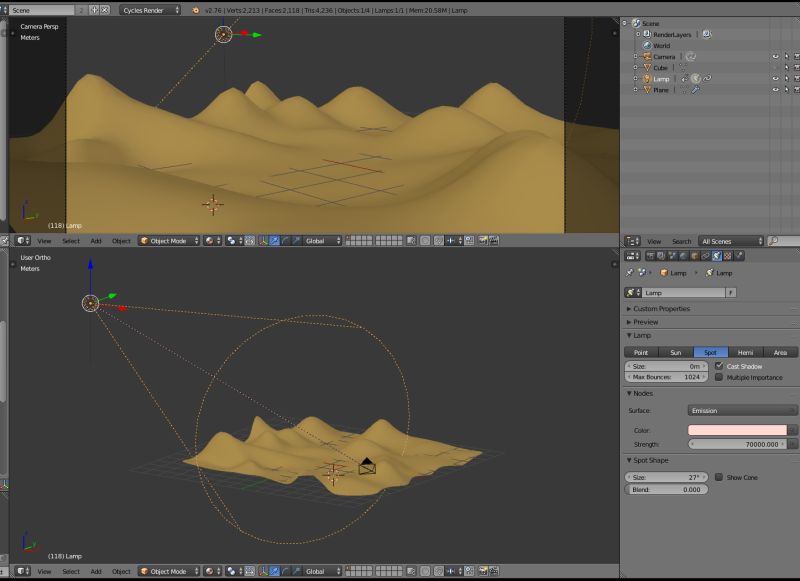Open Add menu in top viewport header
Image resolution: width=800 pixels, height=581 pixels.
pyautogui.click(x=96, y=241)
